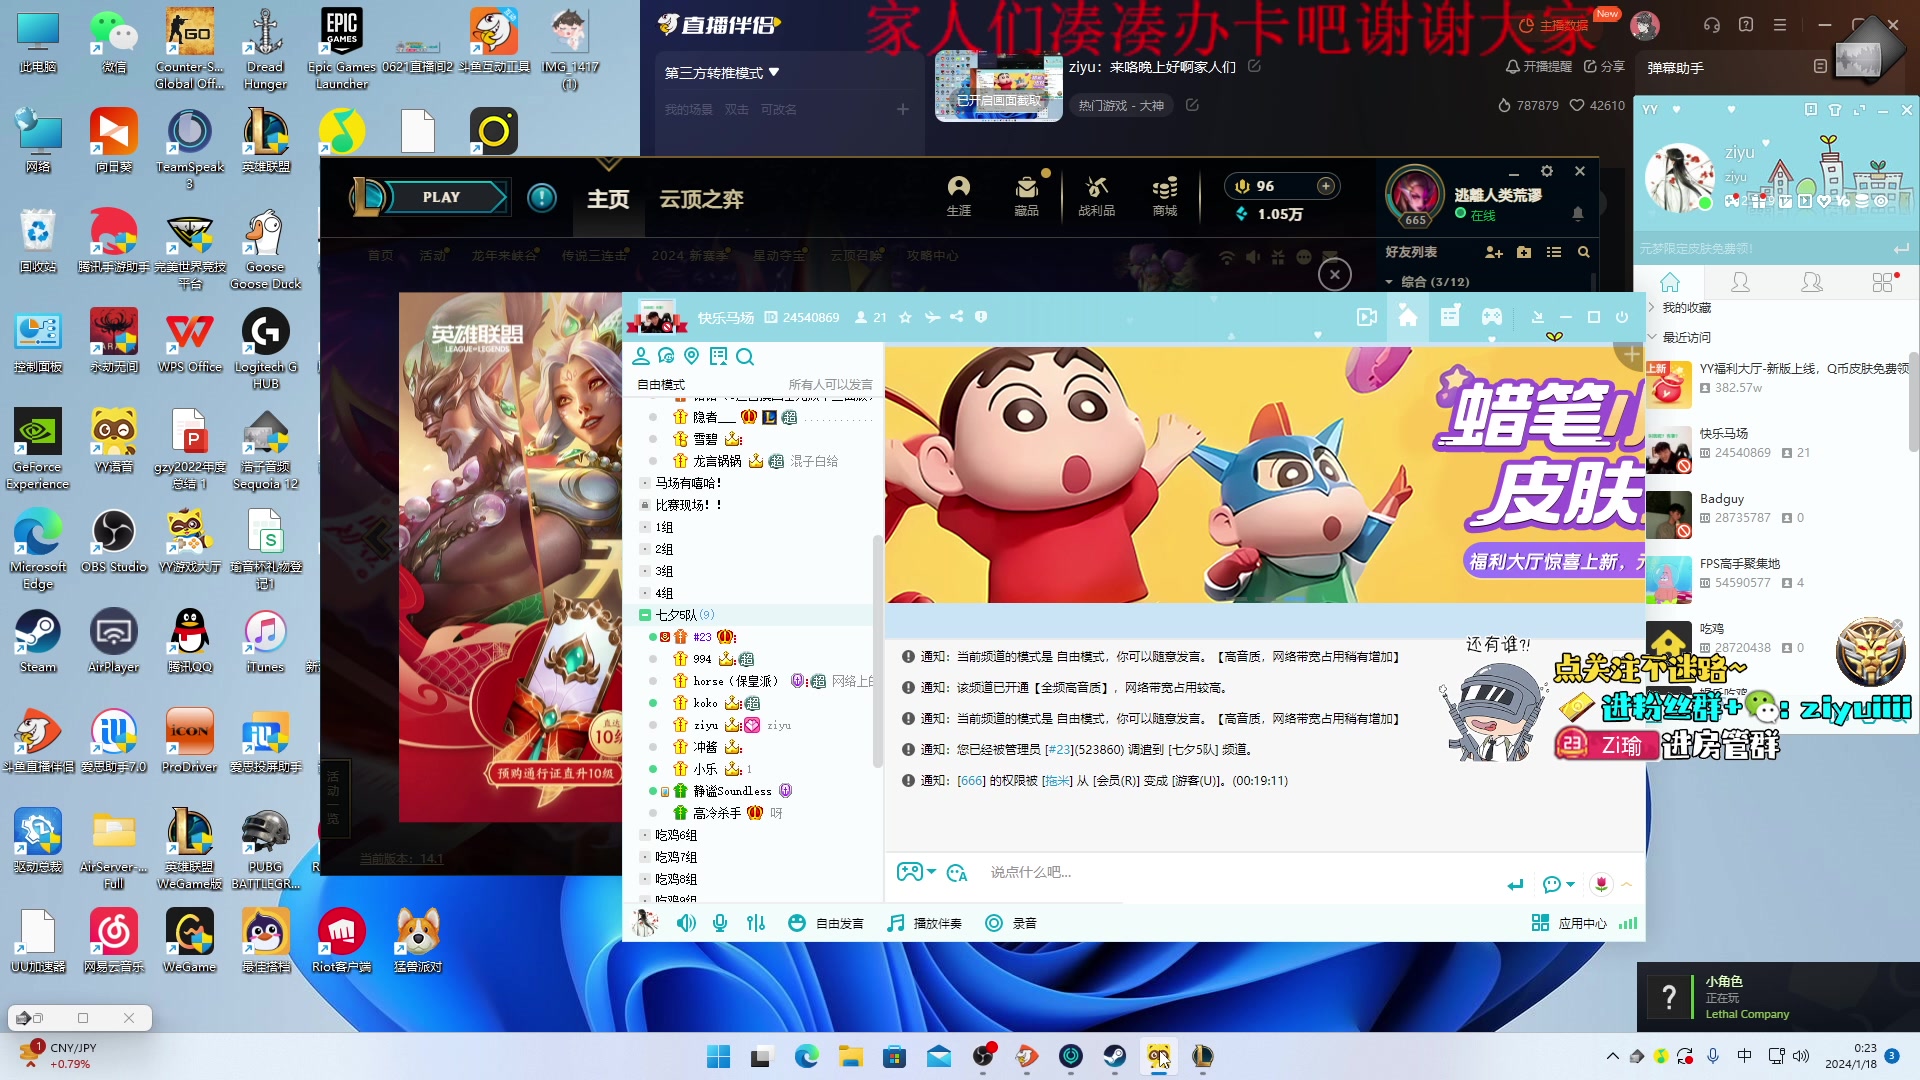Click 开播提醒 in 直播伴侣
The height and width of the screenshot is (1080, 1920).
coord(1539,66)
